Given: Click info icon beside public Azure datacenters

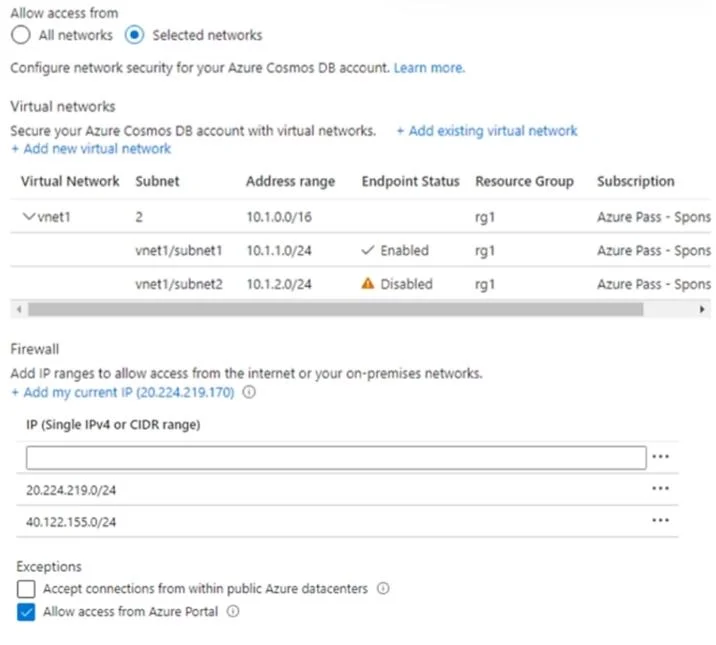Looking at the screenshot, I should [383, 588].
